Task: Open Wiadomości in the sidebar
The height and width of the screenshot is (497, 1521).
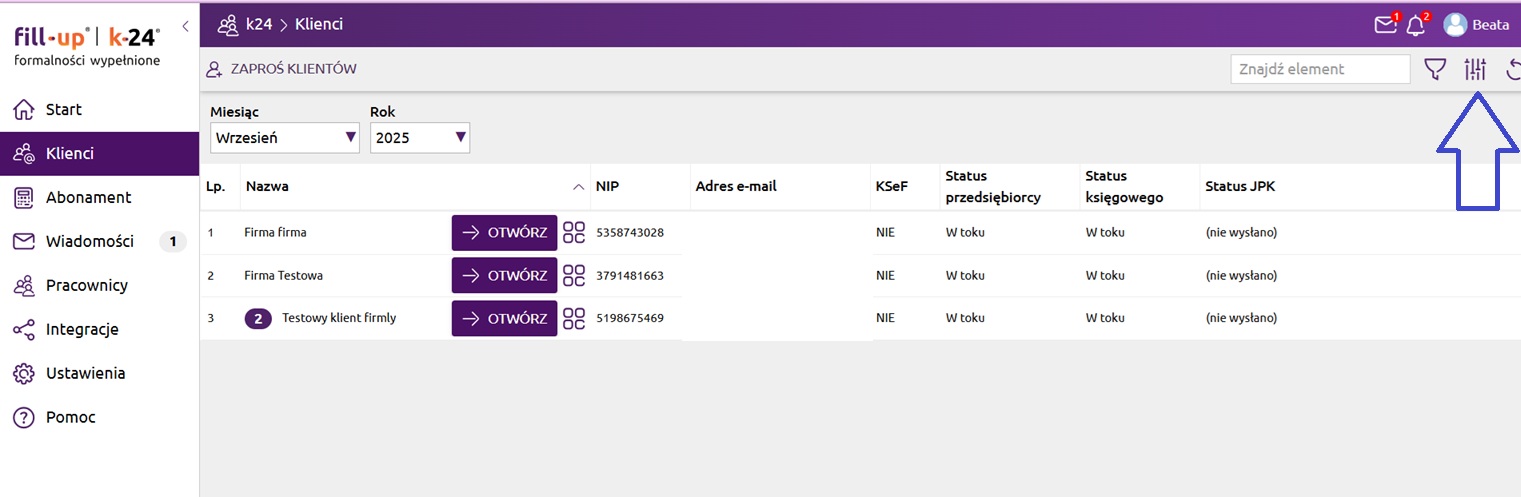Action: pyautogui.click(x=89, y=241)
